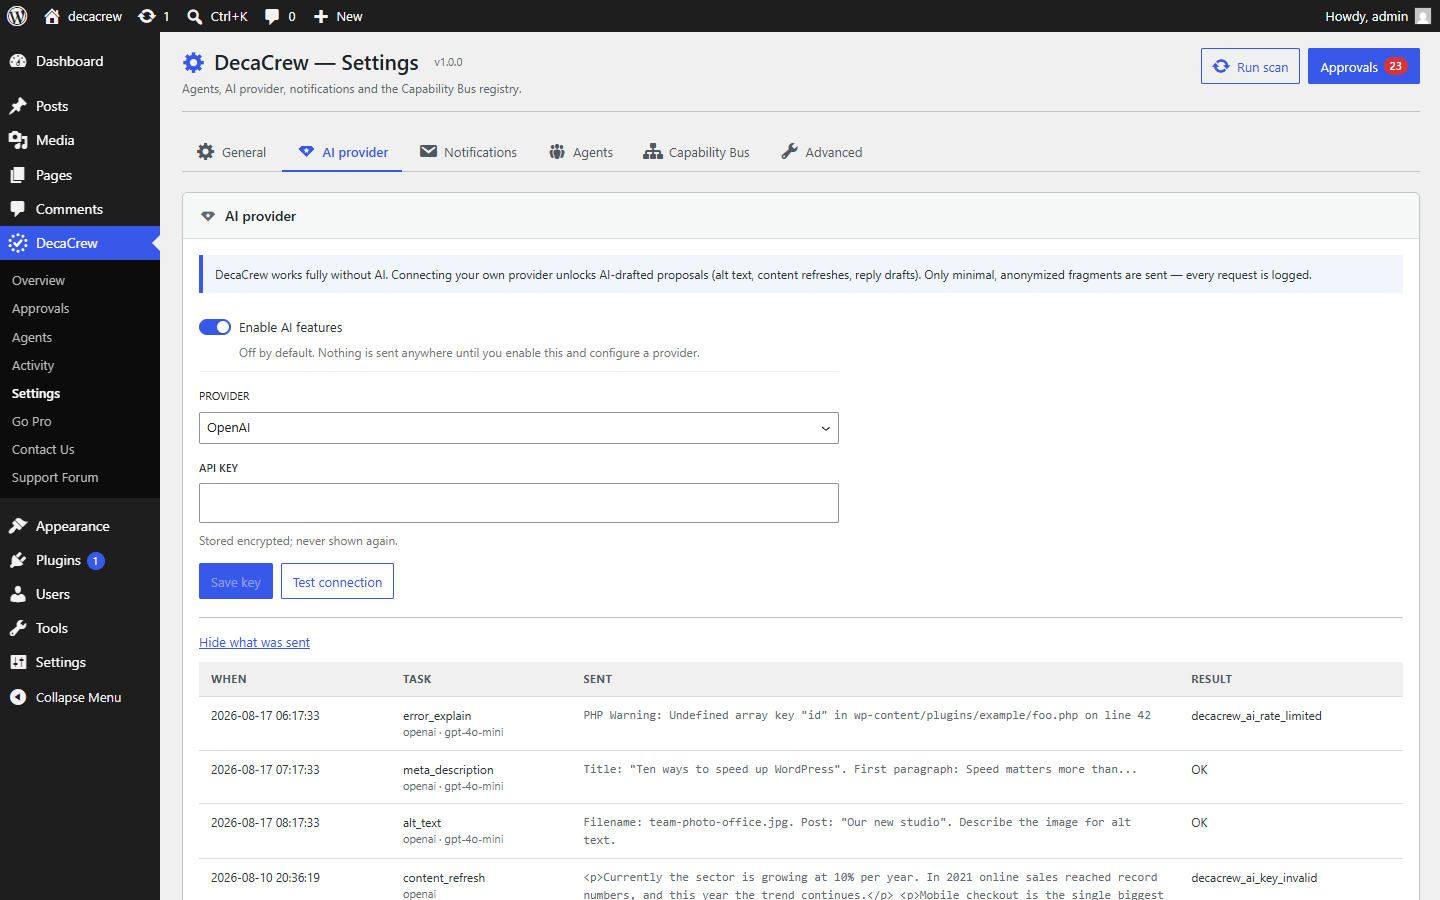The height and width of the screenshot is (900, 1440).
Task: Click the General tab gear icon
Action: pyautogui.click(x=206, y=152)
